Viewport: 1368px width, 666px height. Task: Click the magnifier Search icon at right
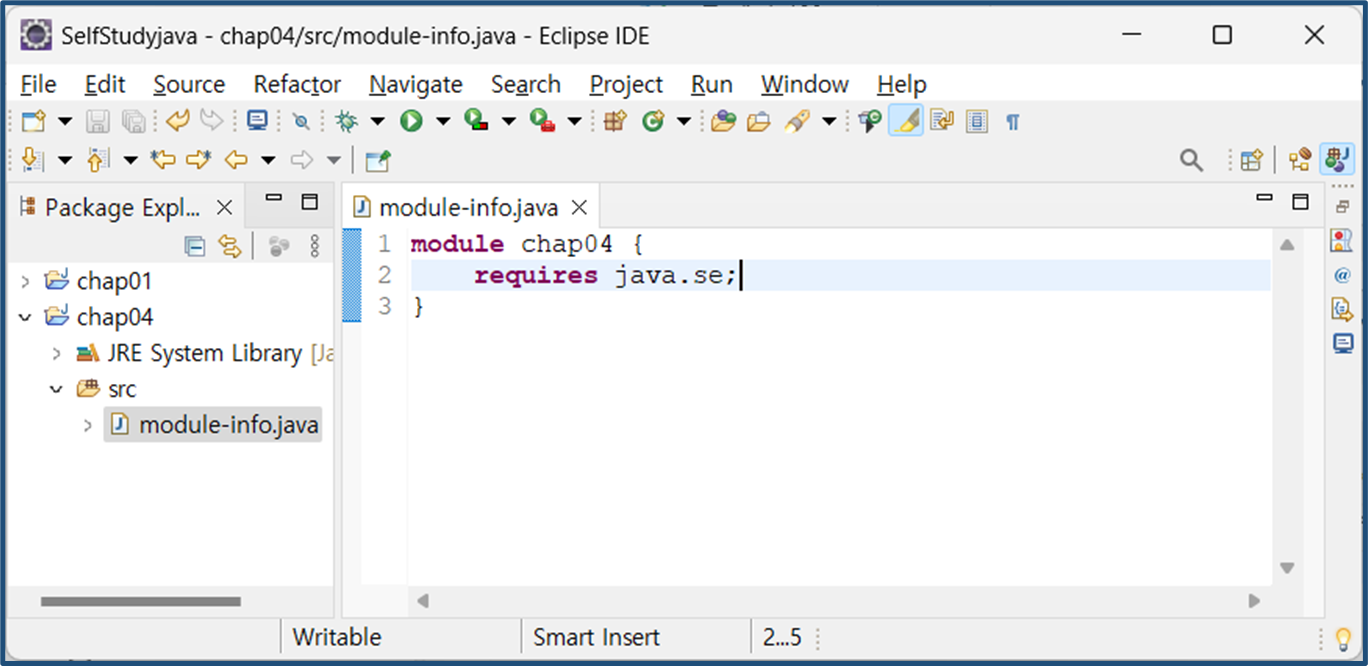coord(1191,160)
